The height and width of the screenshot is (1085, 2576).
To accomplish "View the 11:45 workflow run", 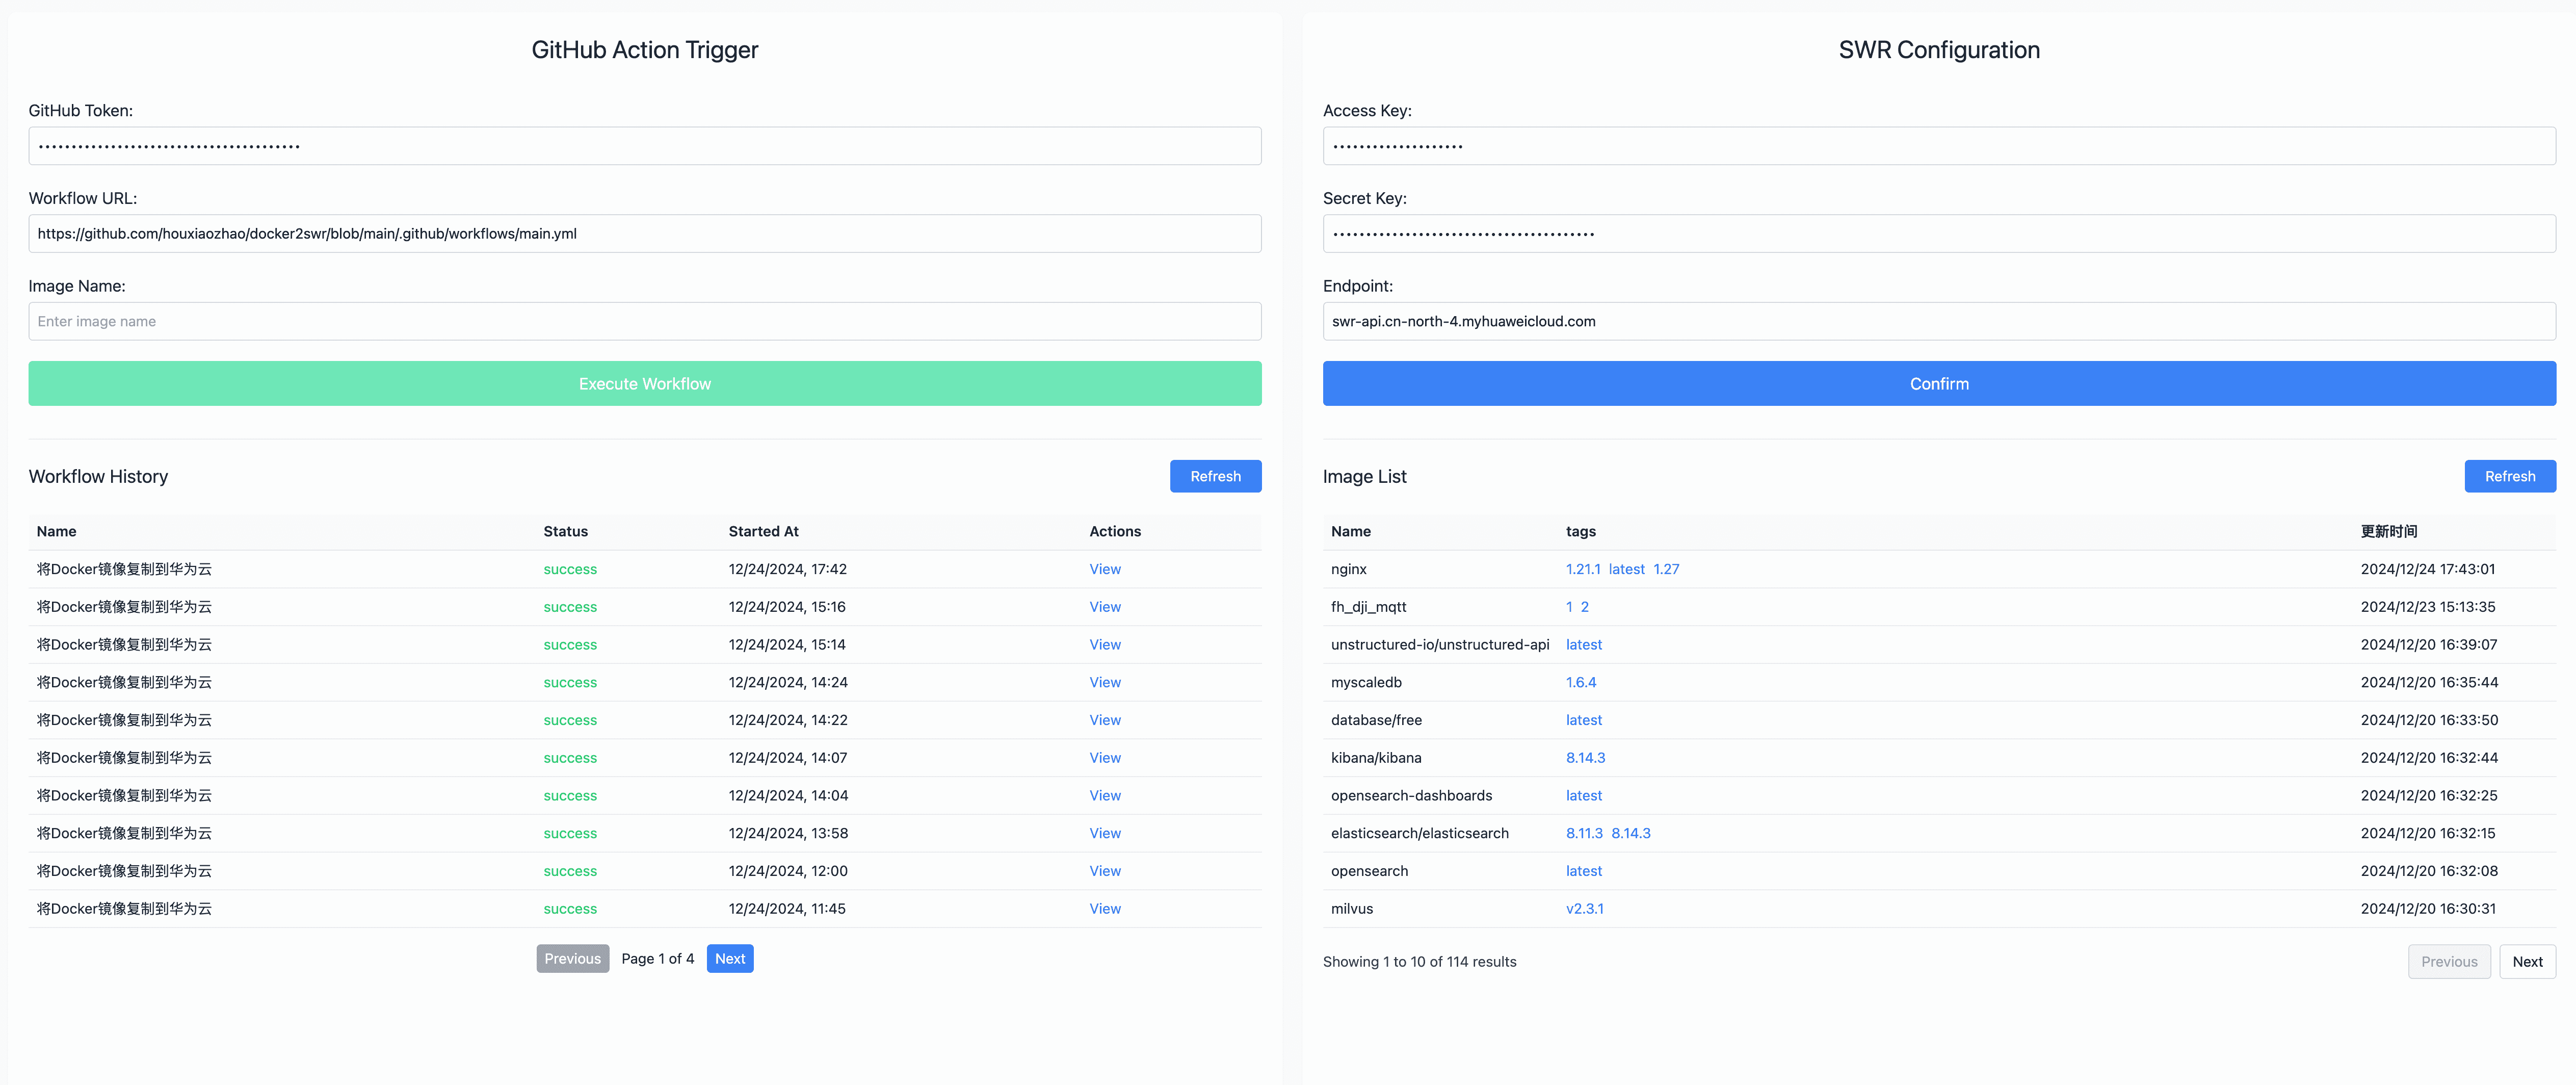I will pos(1104,908).
